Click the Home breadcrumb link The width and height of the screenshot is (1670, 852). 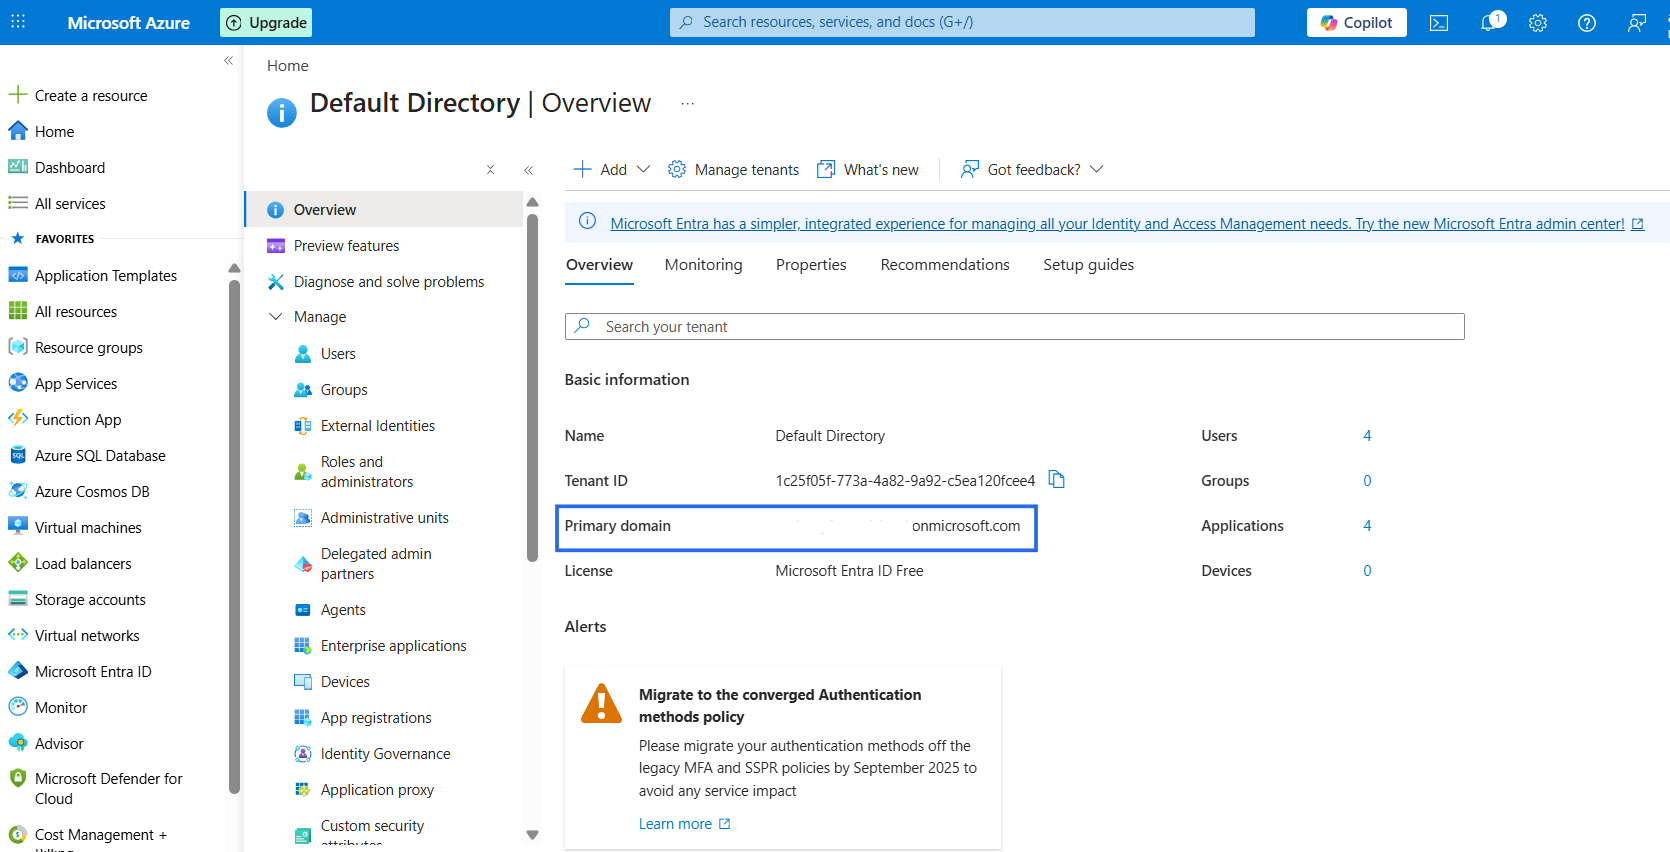[288, 66]
